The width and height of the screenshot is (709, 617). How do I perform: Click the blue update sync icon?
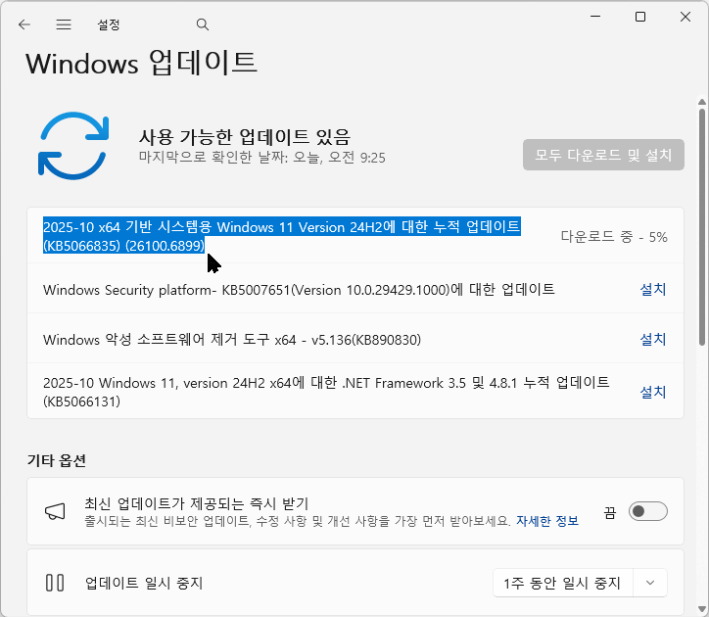[x=74, y=146]
